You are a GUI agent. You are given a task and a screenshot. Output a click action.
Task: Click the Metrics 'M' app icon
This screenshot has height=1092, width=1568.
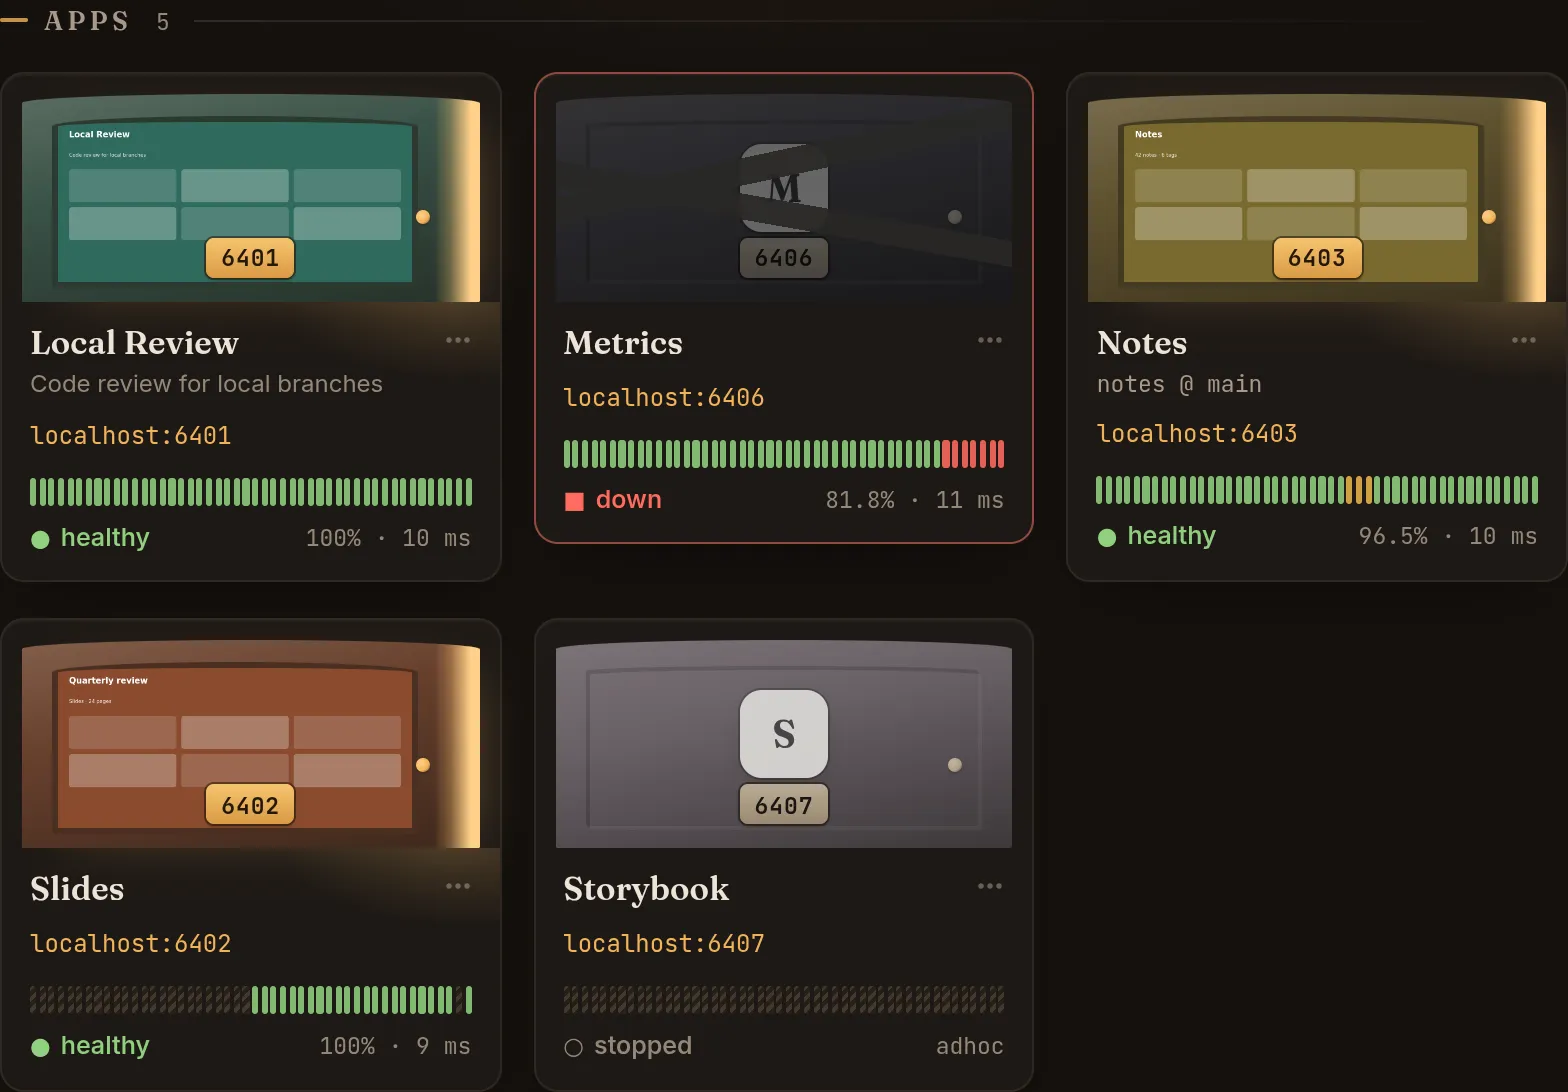point(784,188)
